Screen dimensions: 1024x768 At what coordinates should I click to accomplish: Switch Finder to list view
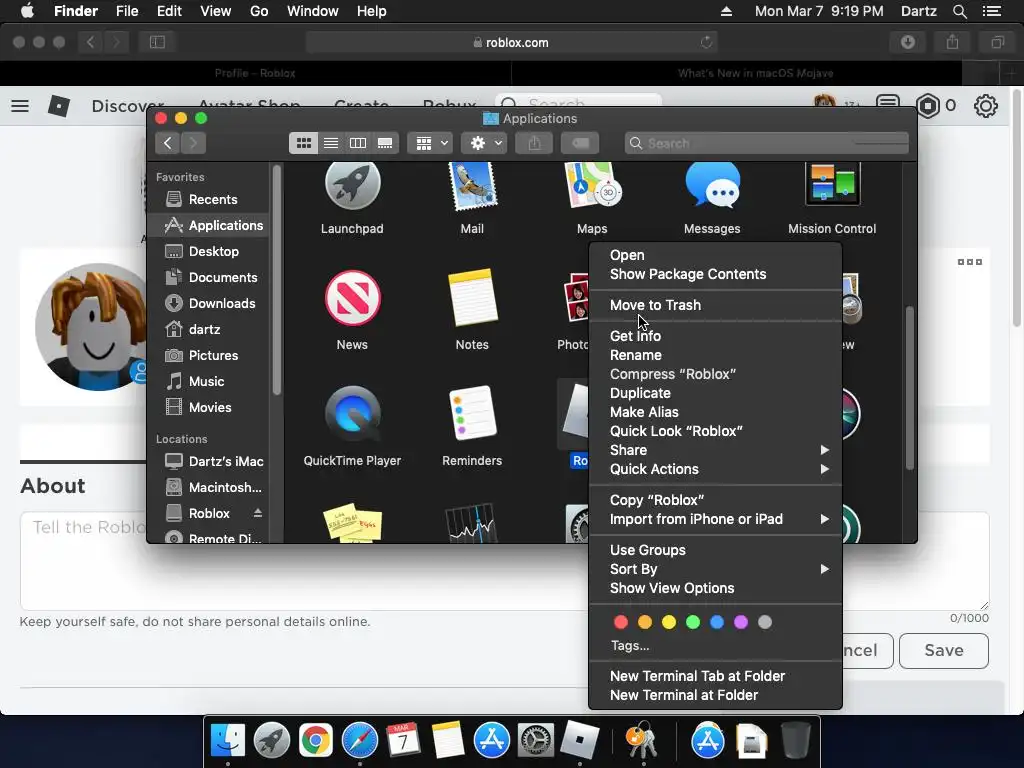click(x=331, y=143)
